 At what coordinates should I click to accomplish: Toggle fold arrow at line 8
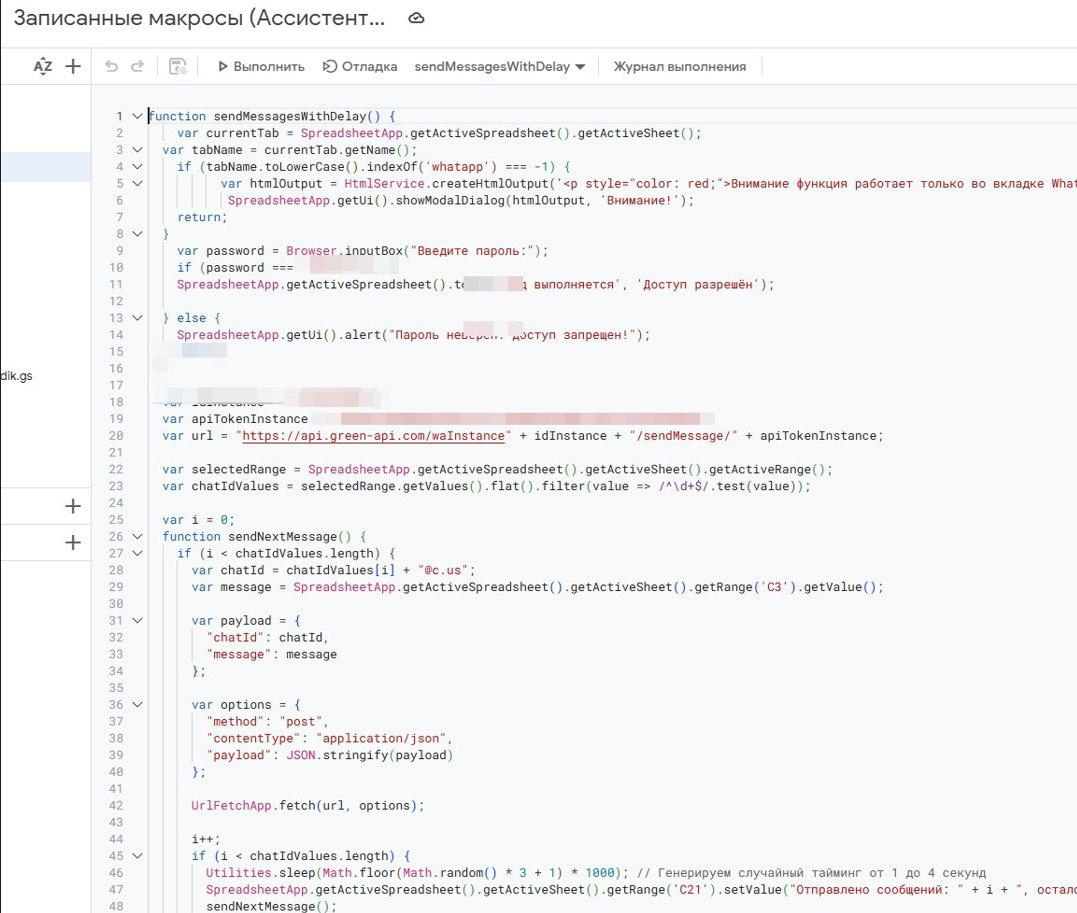click(x=137, y=234)
